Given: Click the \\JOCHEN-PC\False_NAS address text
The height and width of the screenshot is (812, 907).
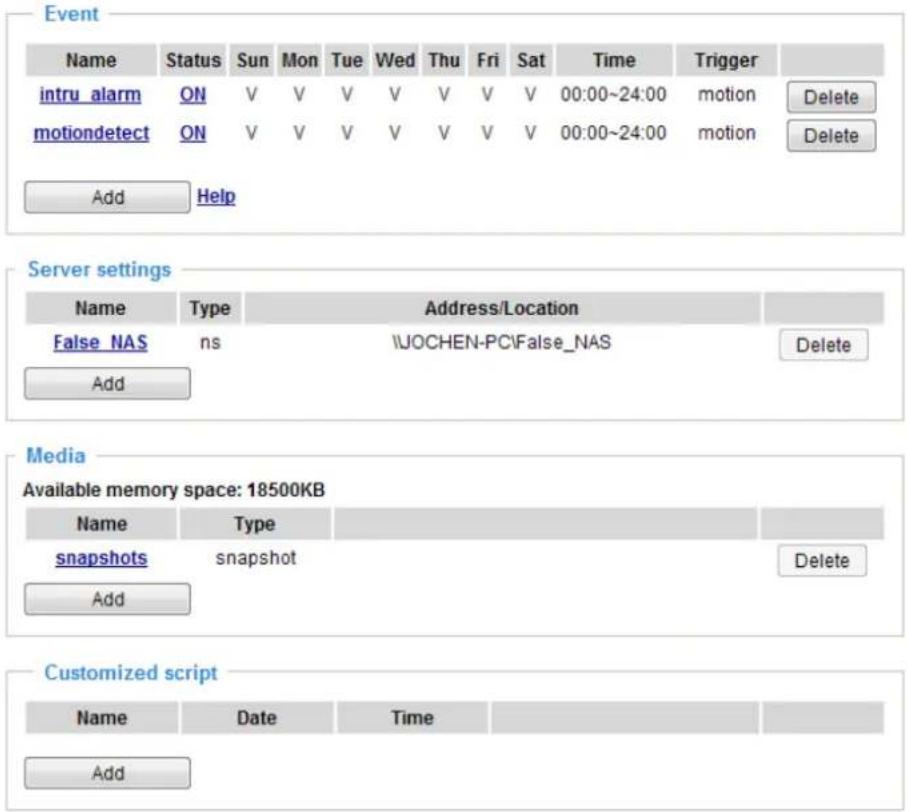Looking at the screenshot, I should click(x=502, y=342).
